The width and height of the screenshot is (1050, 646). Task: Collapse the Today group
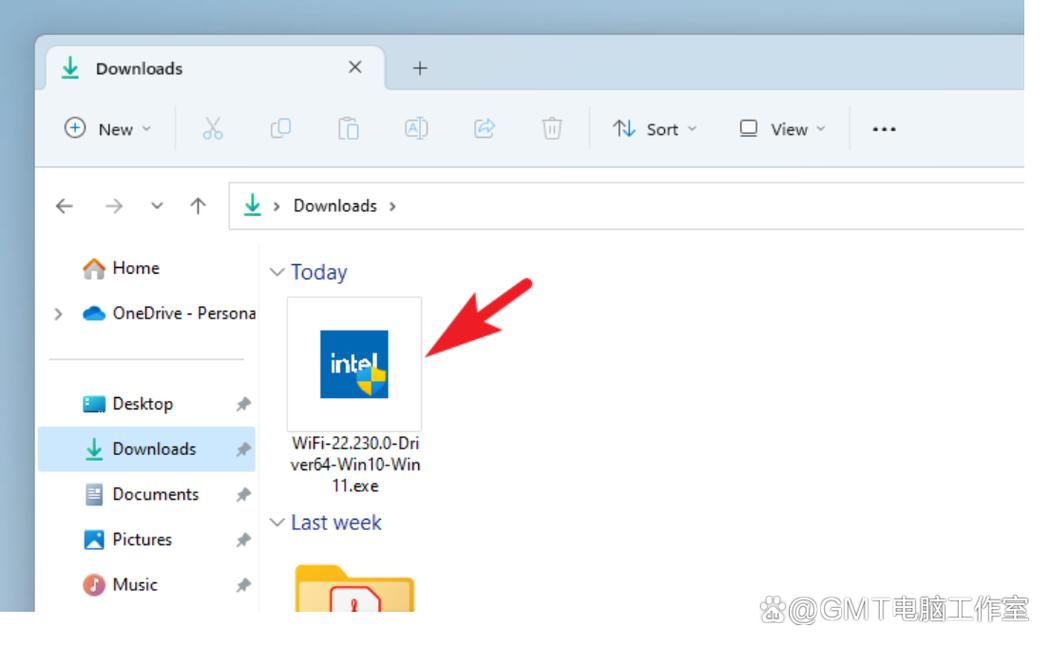point(277,272)
